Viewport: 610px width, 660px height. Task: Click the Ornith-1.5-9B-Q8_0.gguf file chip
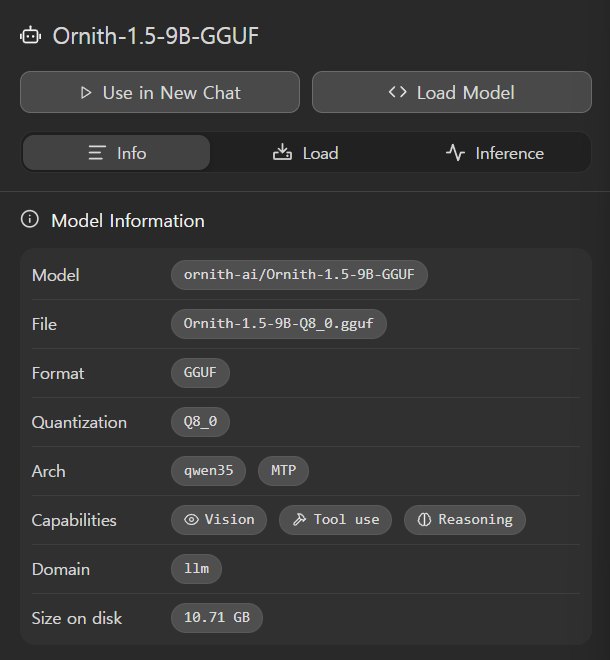coord(279,324)
